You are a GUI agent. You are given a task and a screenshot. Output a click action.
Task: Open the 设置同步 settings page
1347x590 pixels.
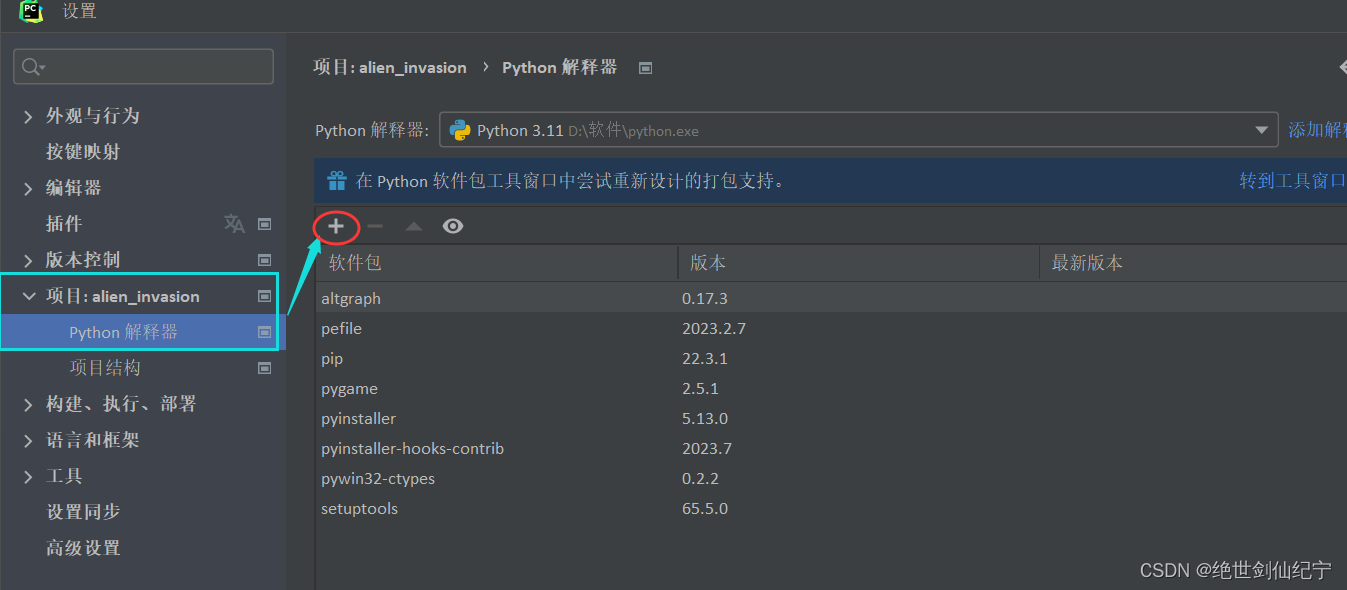pyautogui.click(x=83, y=512)
